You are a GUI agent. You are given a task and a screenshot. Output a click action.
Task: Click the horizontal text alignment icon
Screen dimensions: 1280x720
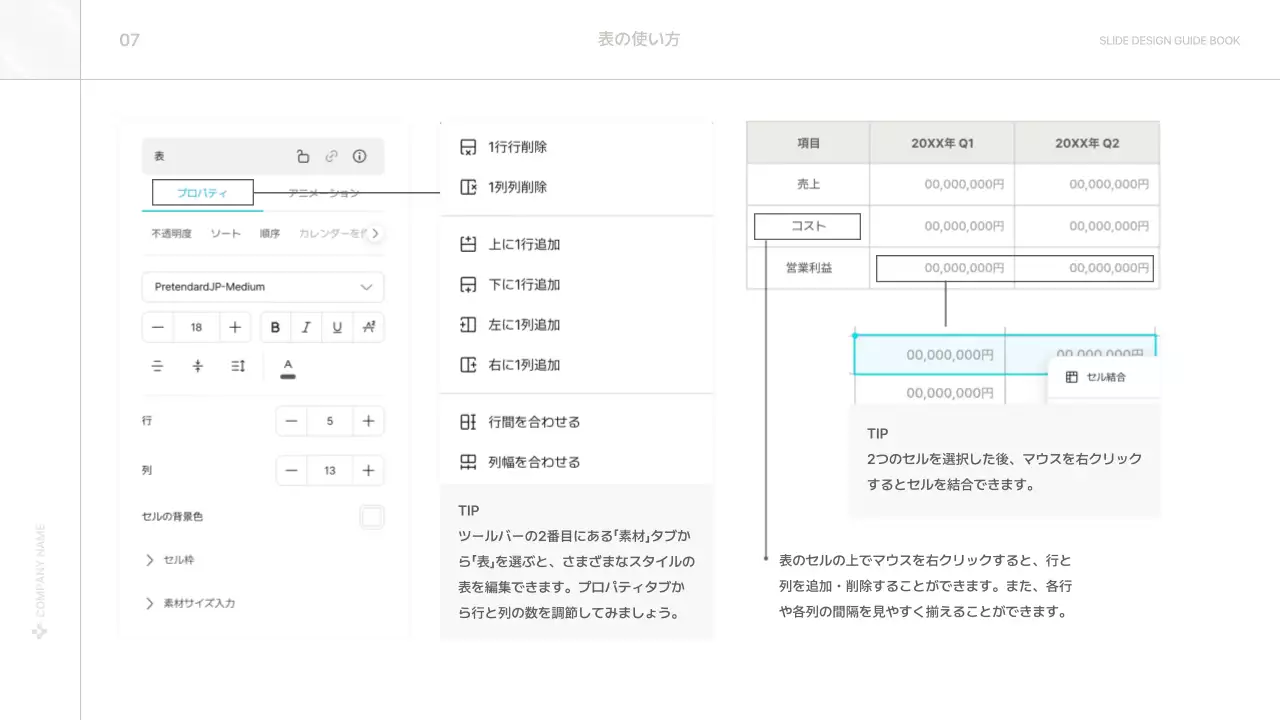157,366
